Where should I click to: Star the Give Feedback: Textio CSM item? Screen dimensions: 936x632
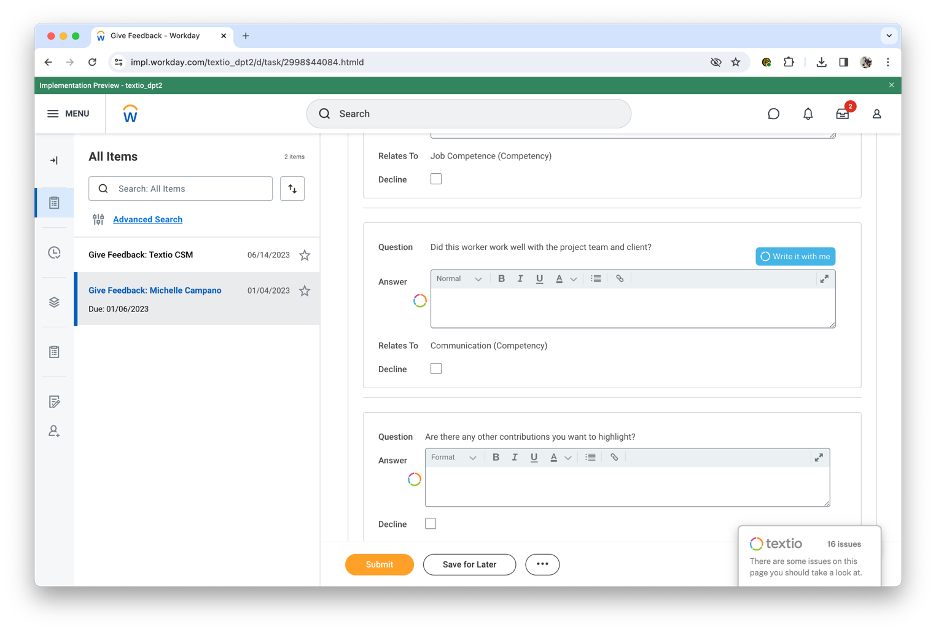304,255
